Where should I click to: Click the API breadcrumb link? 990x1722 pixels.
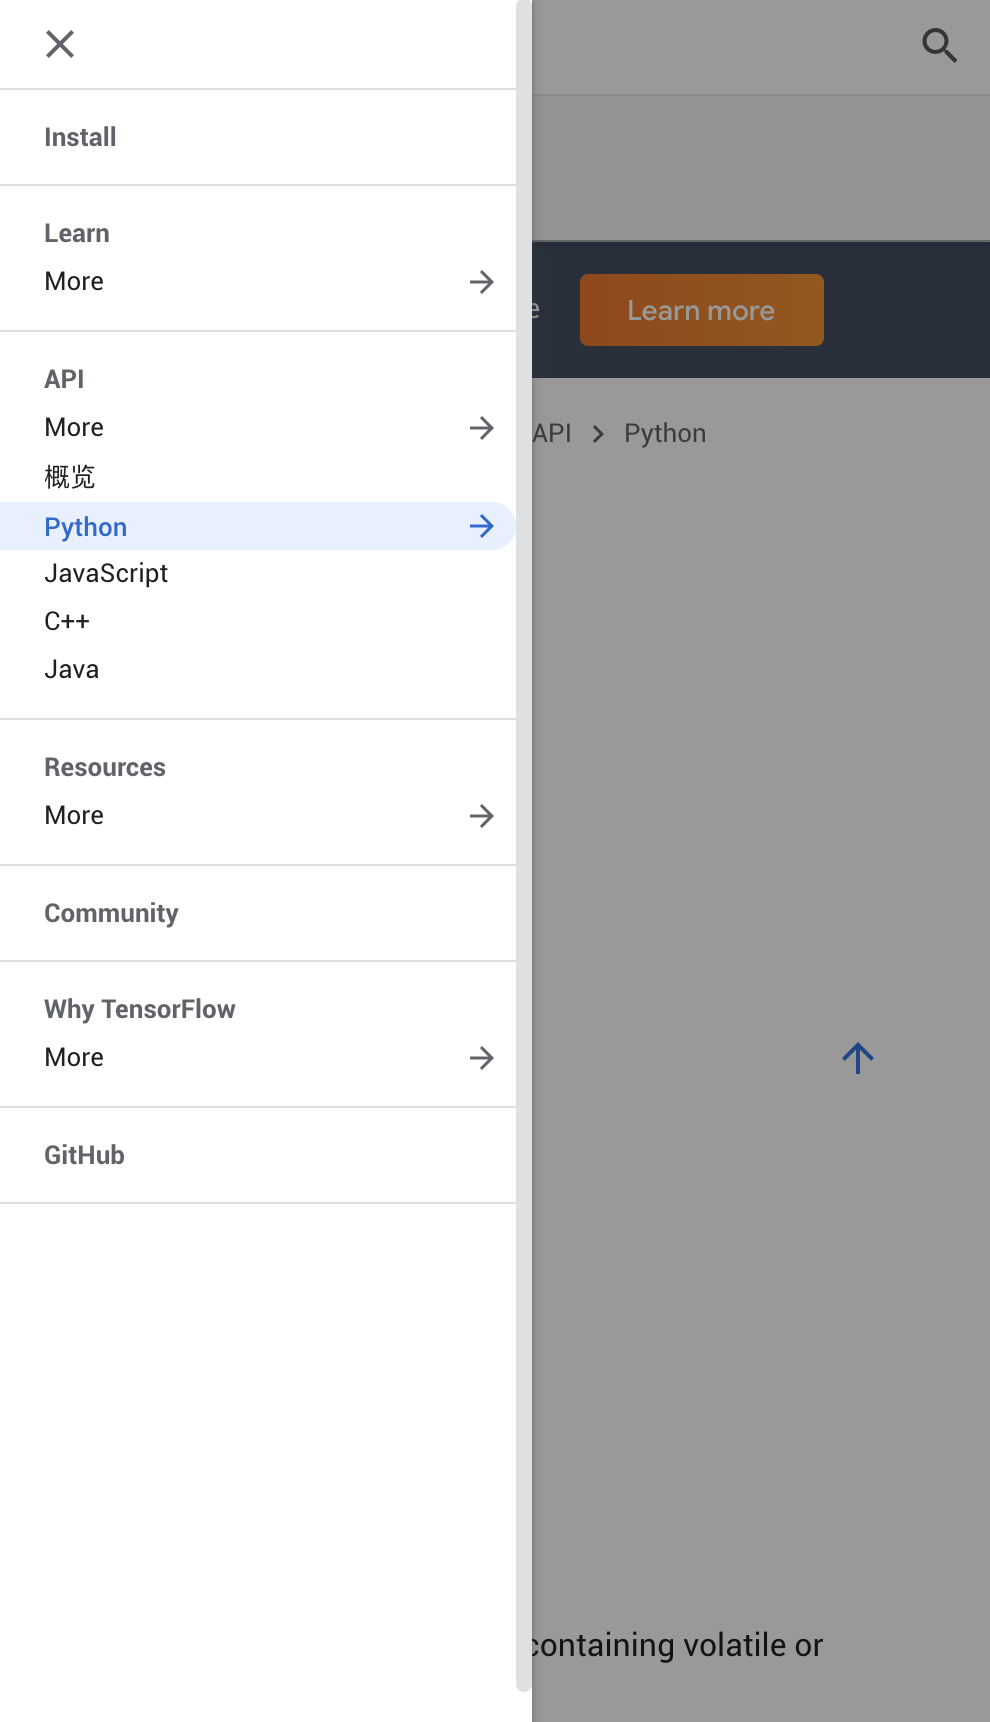pos(553,433)
